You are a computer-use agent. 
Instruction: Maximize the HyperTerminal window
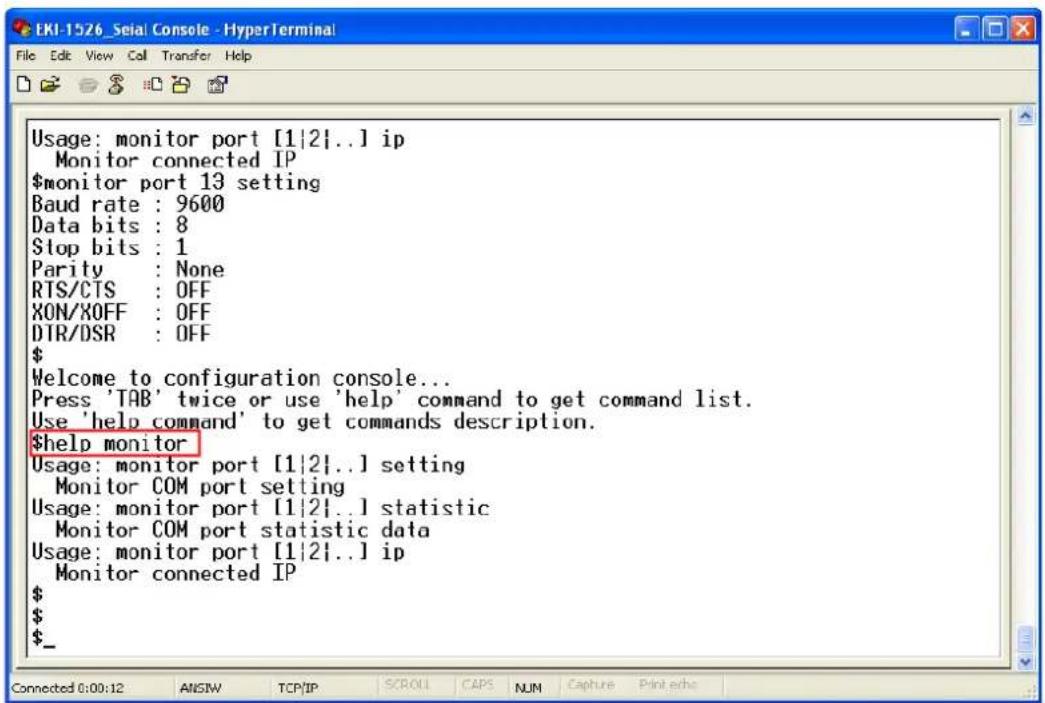[x=995, y=29]
